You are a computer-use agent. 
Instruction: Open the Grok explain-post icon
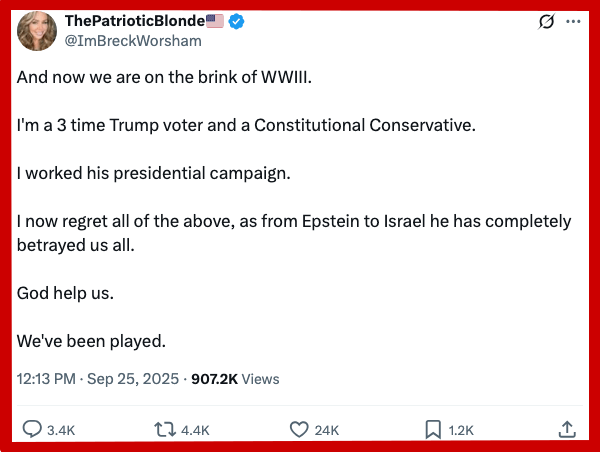[x=547, y=22]
